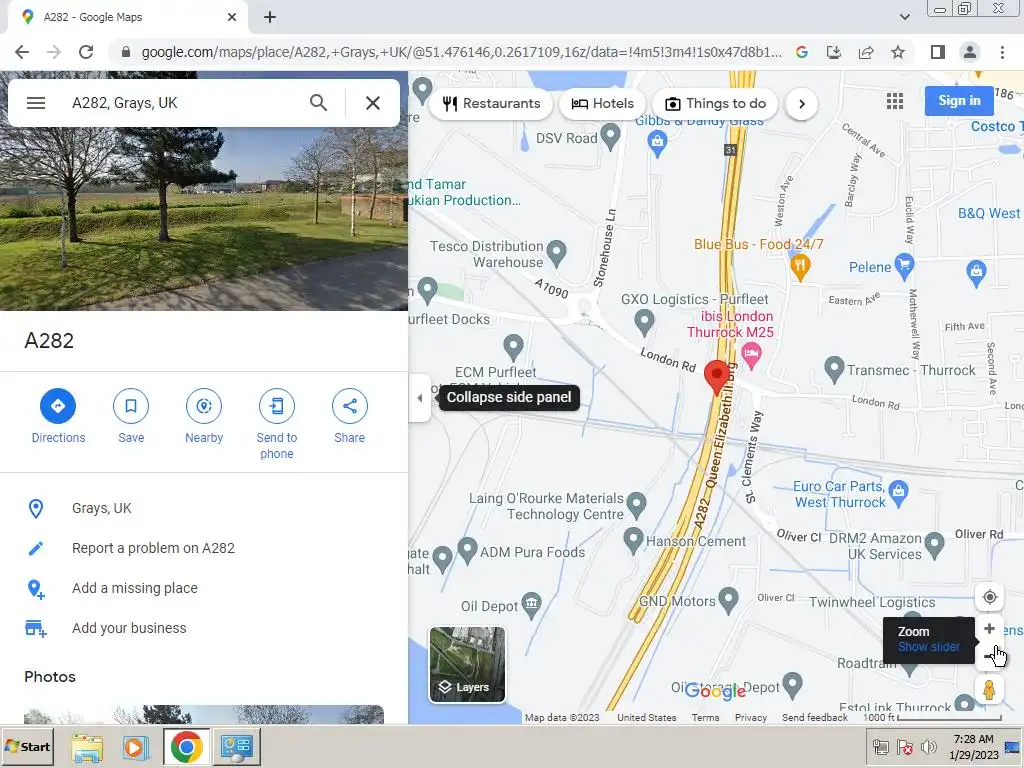Click the Tesco Distribution Warehouse marker

click(556, 251)
